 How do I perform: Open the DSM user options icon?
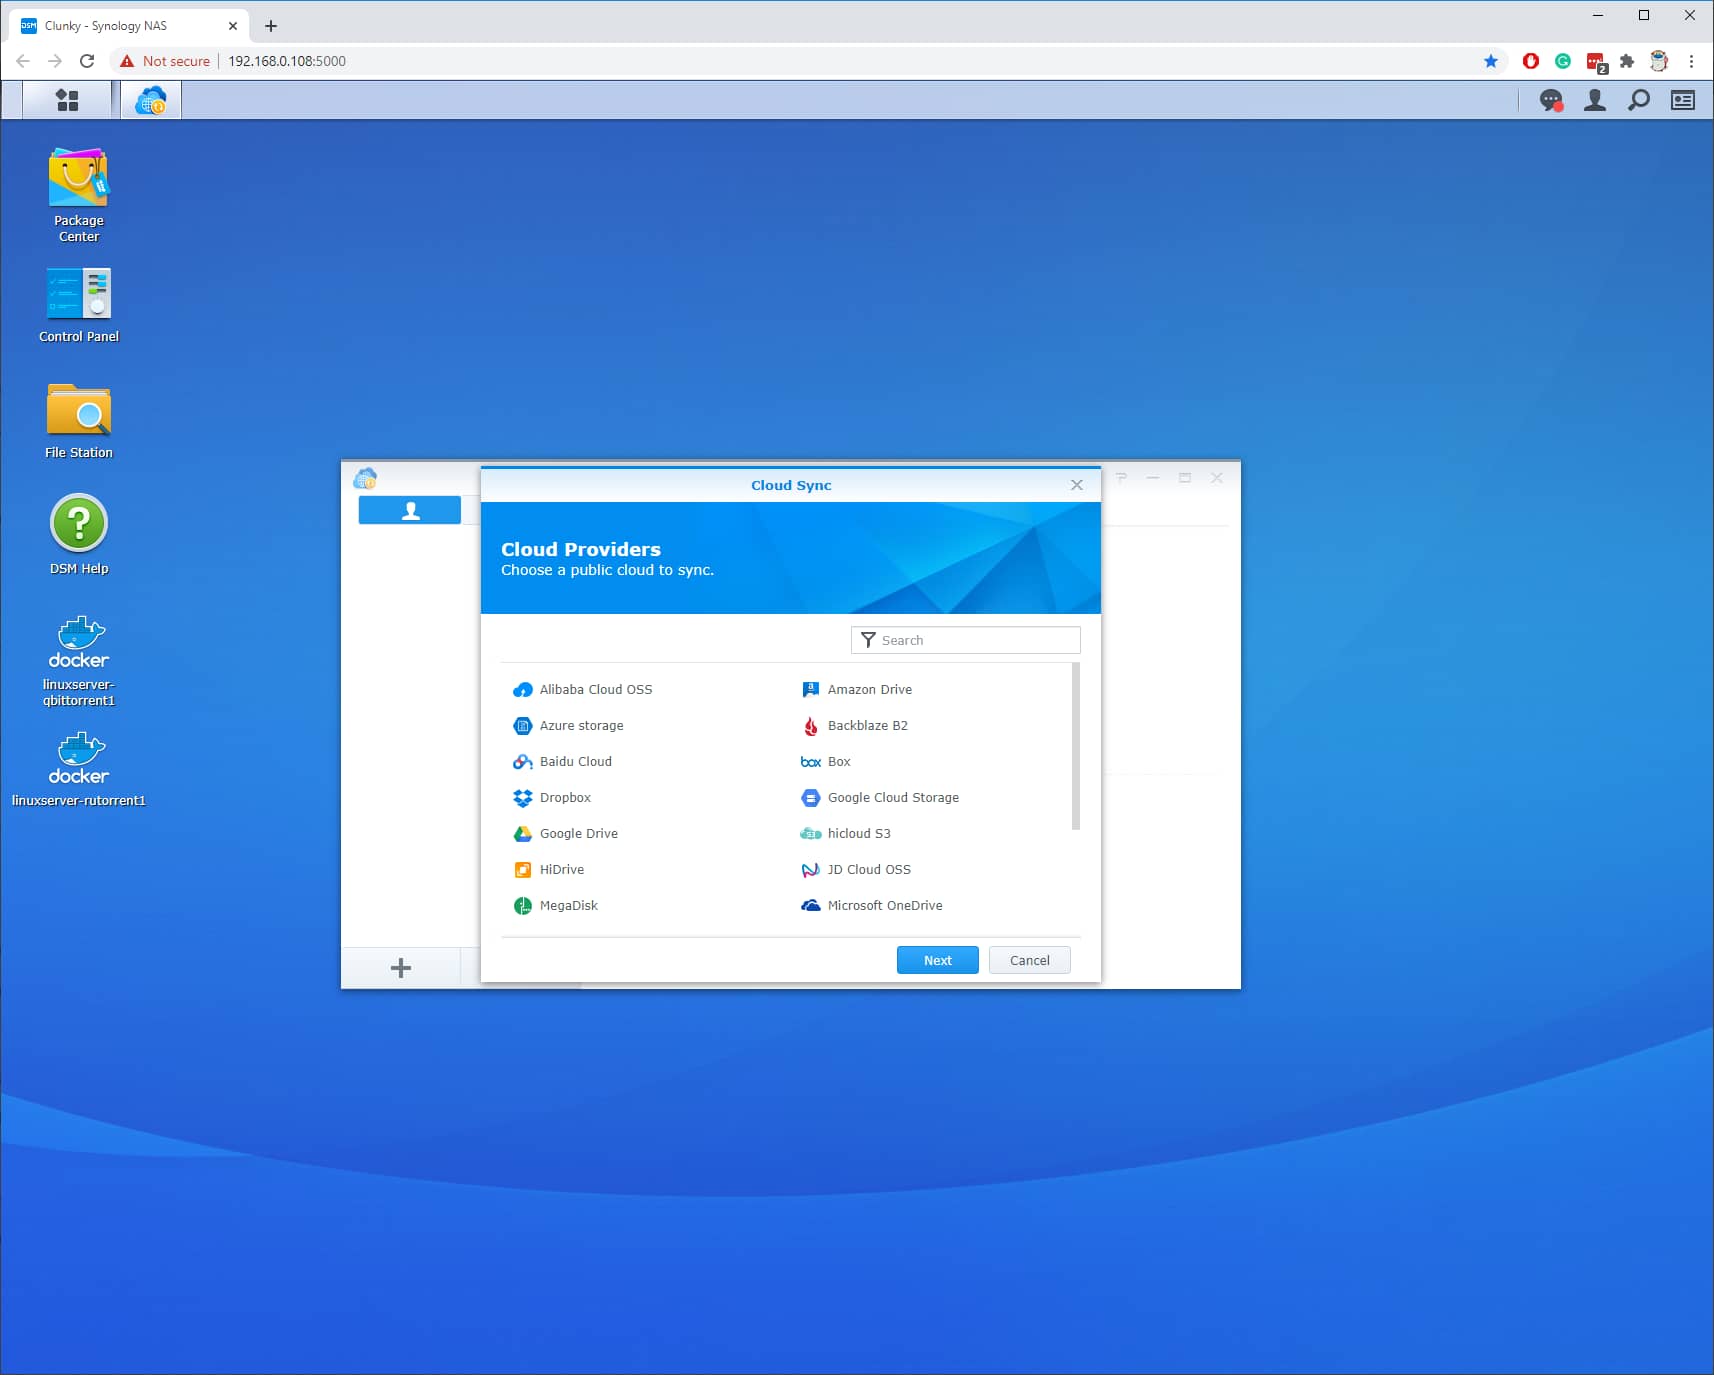tap(1595, 100)
